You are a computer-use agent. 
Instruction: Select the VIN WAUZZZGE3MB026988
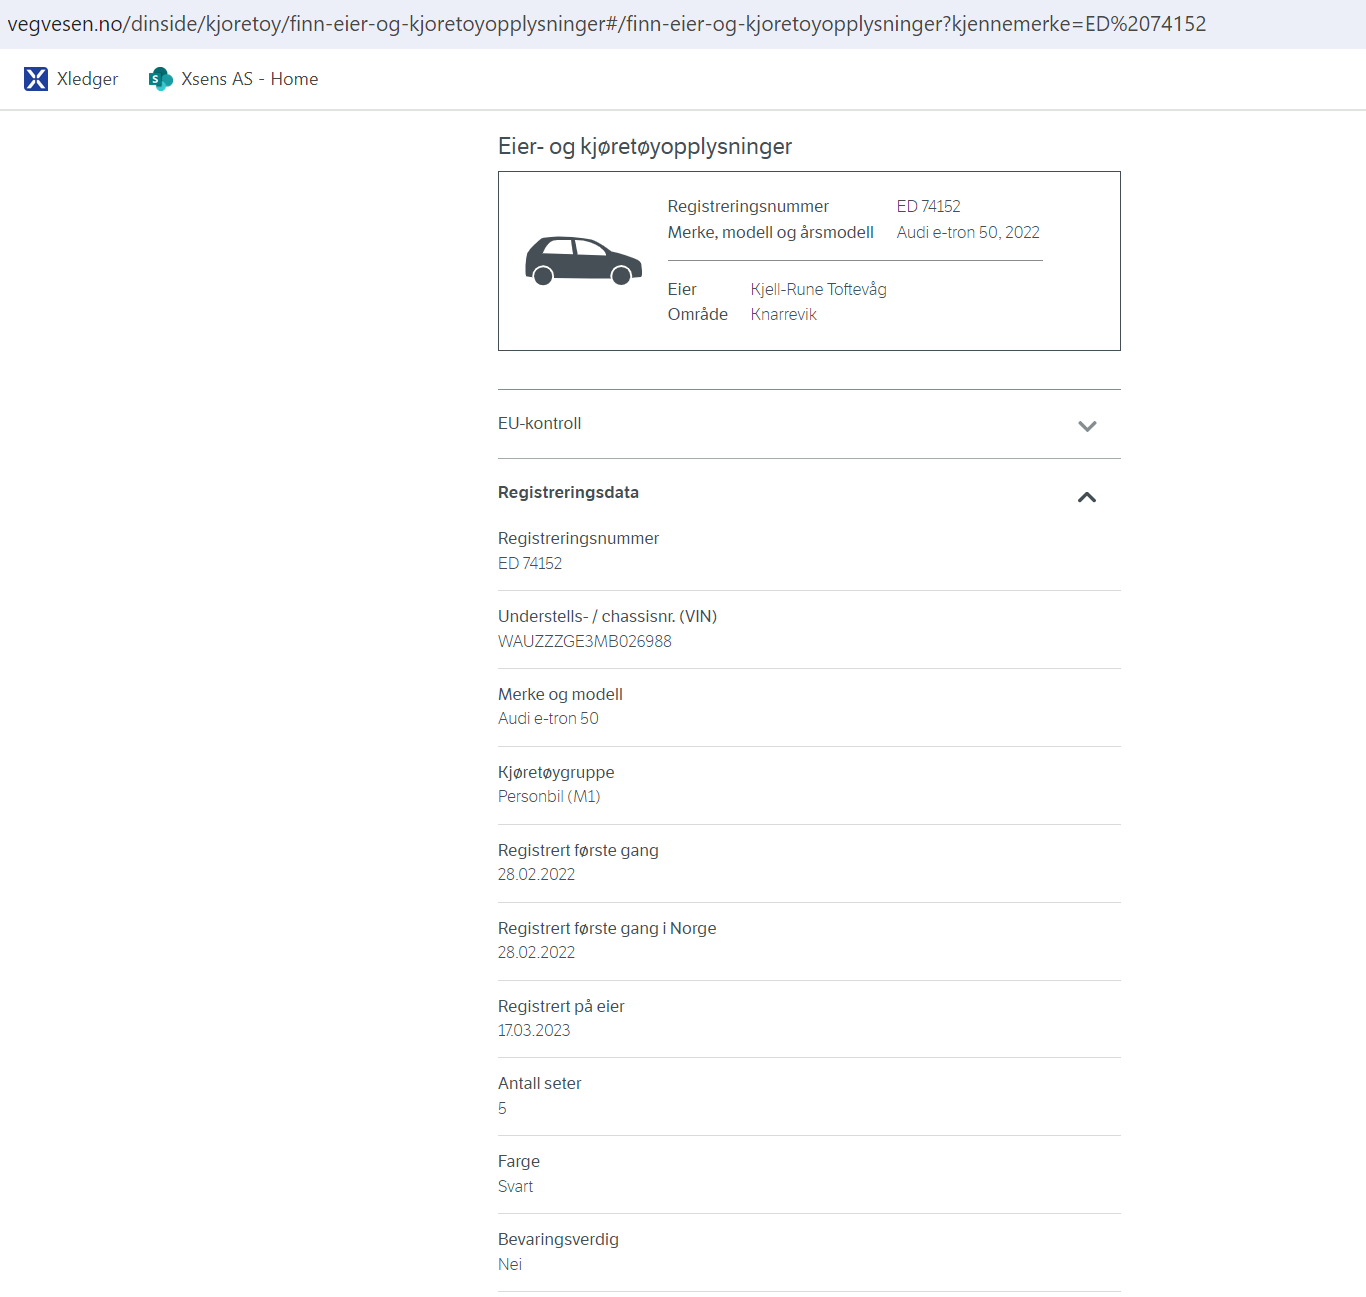click(x=585, y=642)
